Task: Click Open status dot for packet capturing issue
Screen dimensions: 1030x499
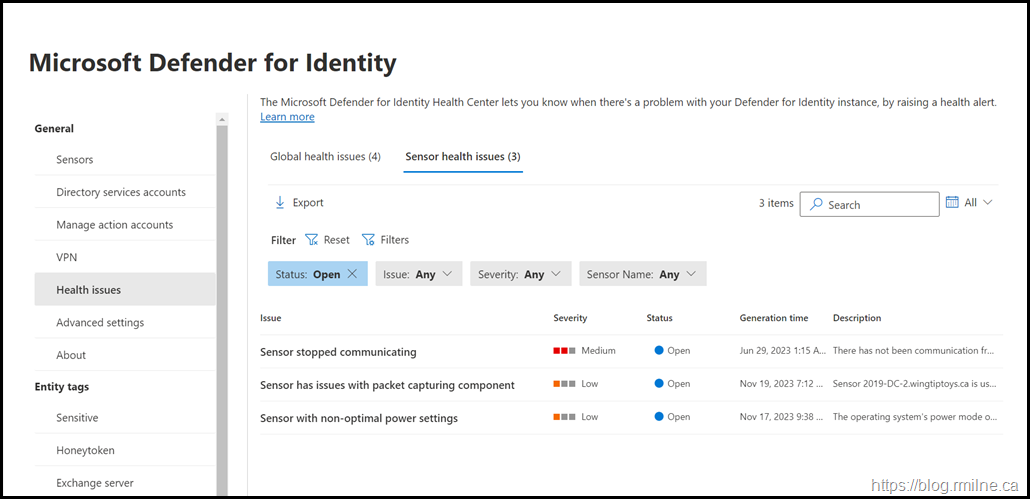Action: coord(659,384)
